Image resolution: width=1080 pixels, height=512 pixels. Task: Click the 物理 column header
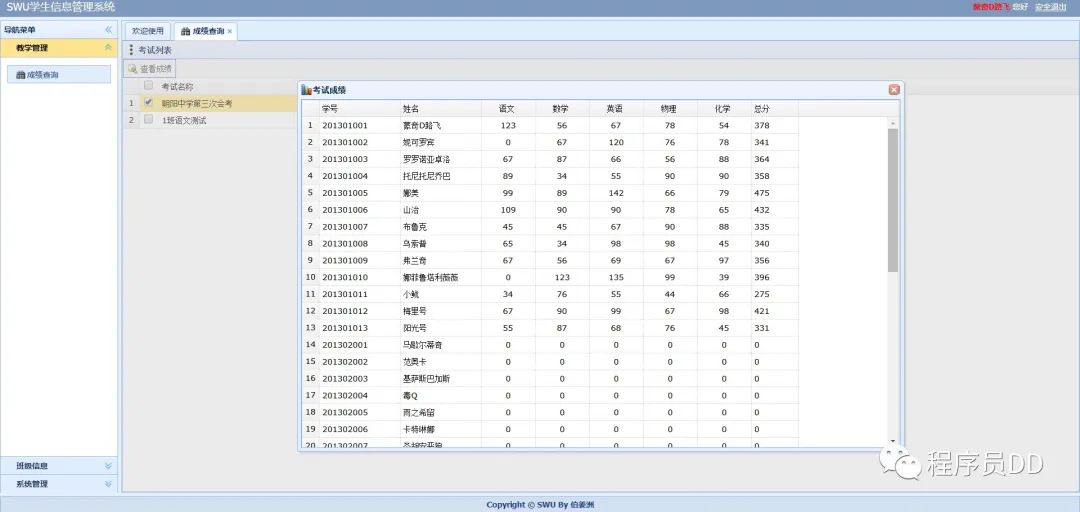pyautogui.click(x=669, y=109)
